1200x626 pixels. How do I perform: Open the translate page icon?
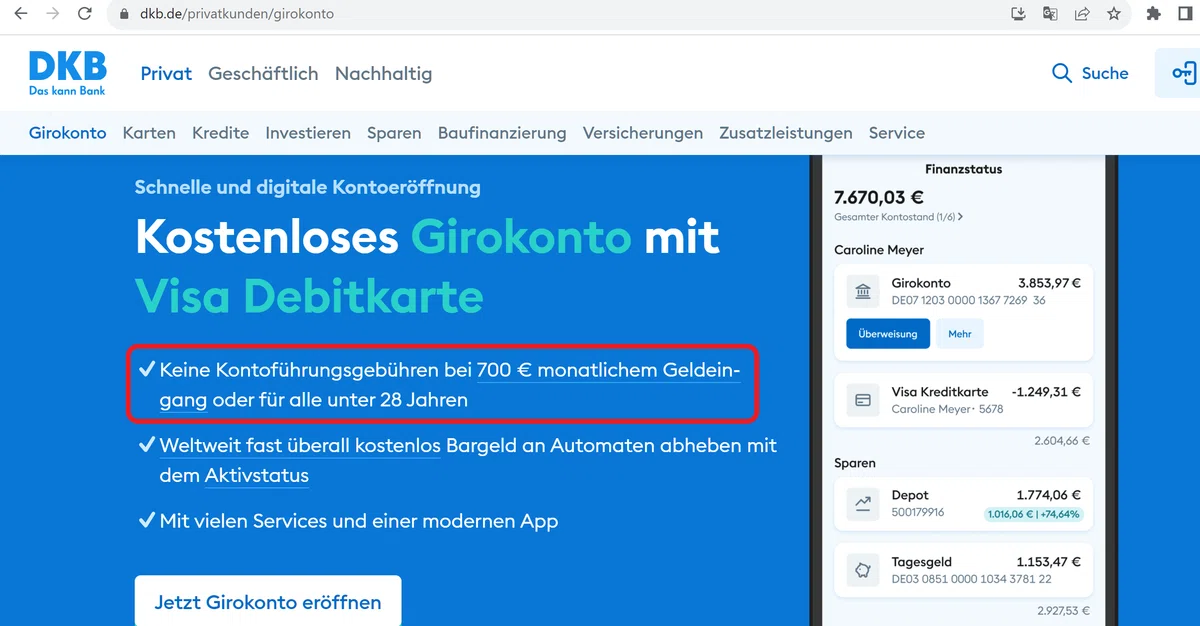click(x=1050, y=14)
